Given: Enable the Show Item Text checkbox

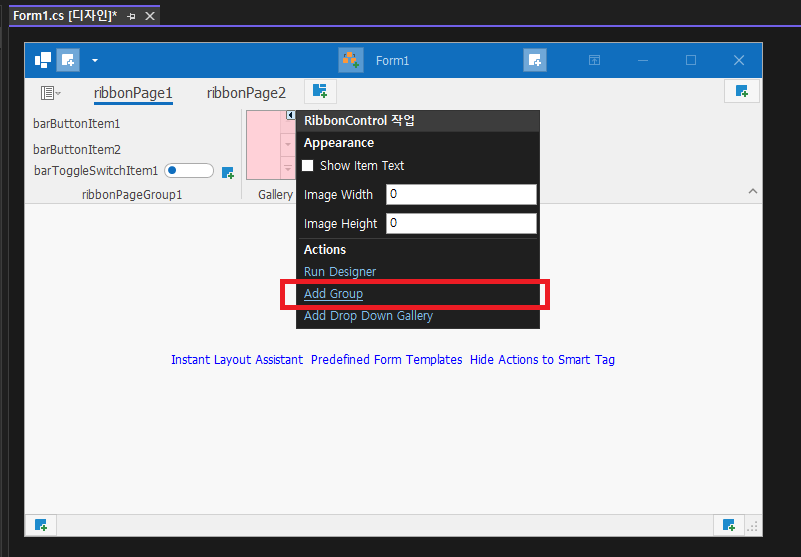Looking at the screenshot, I should click(308, 166).
